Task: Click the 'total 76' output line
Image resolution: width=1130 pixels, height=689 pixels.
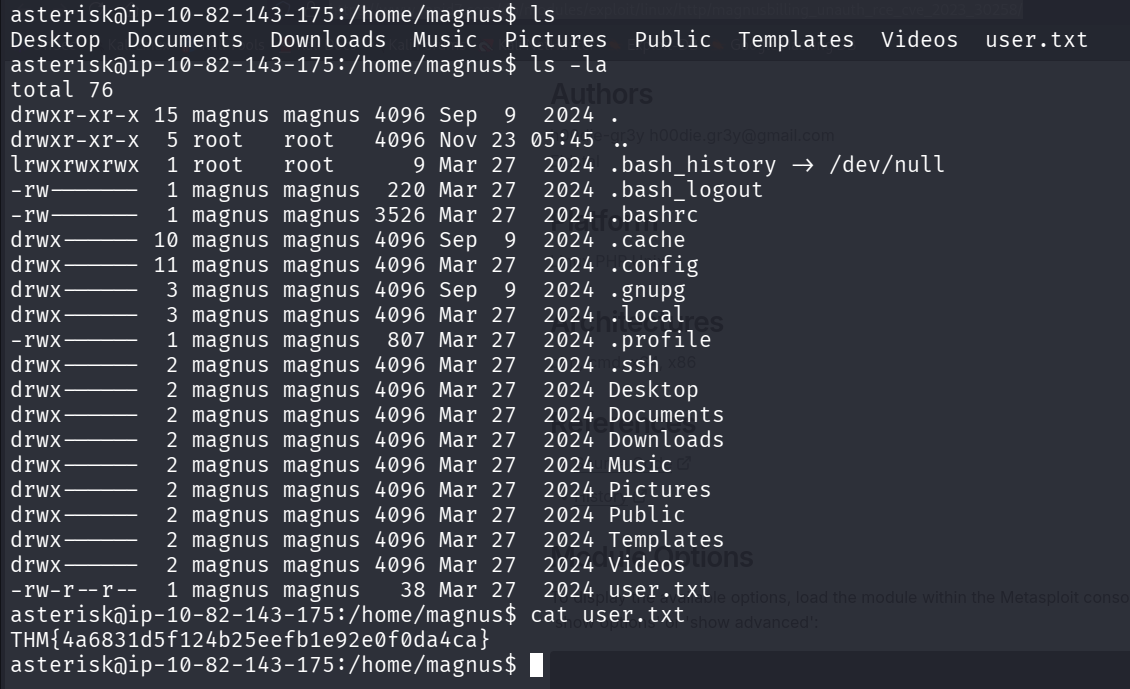Action: (62, 90)
